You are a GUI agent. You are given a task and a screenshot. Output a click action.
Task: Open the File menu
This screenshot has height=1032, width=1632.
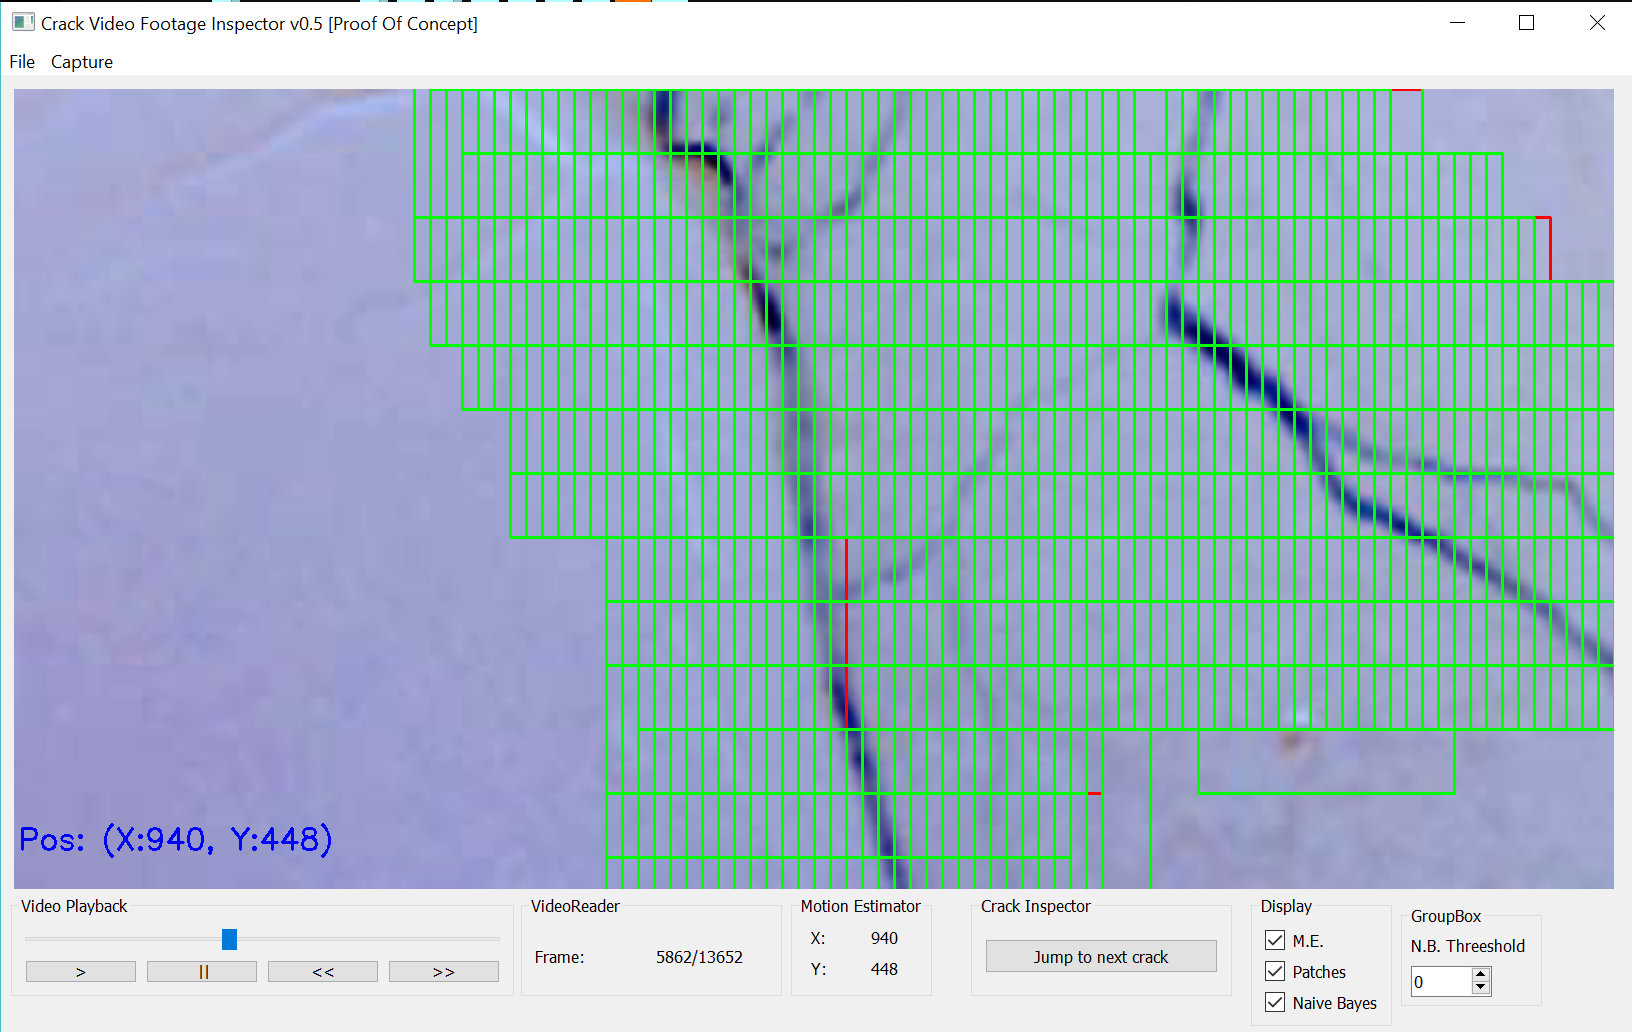[x=22, y=62]
